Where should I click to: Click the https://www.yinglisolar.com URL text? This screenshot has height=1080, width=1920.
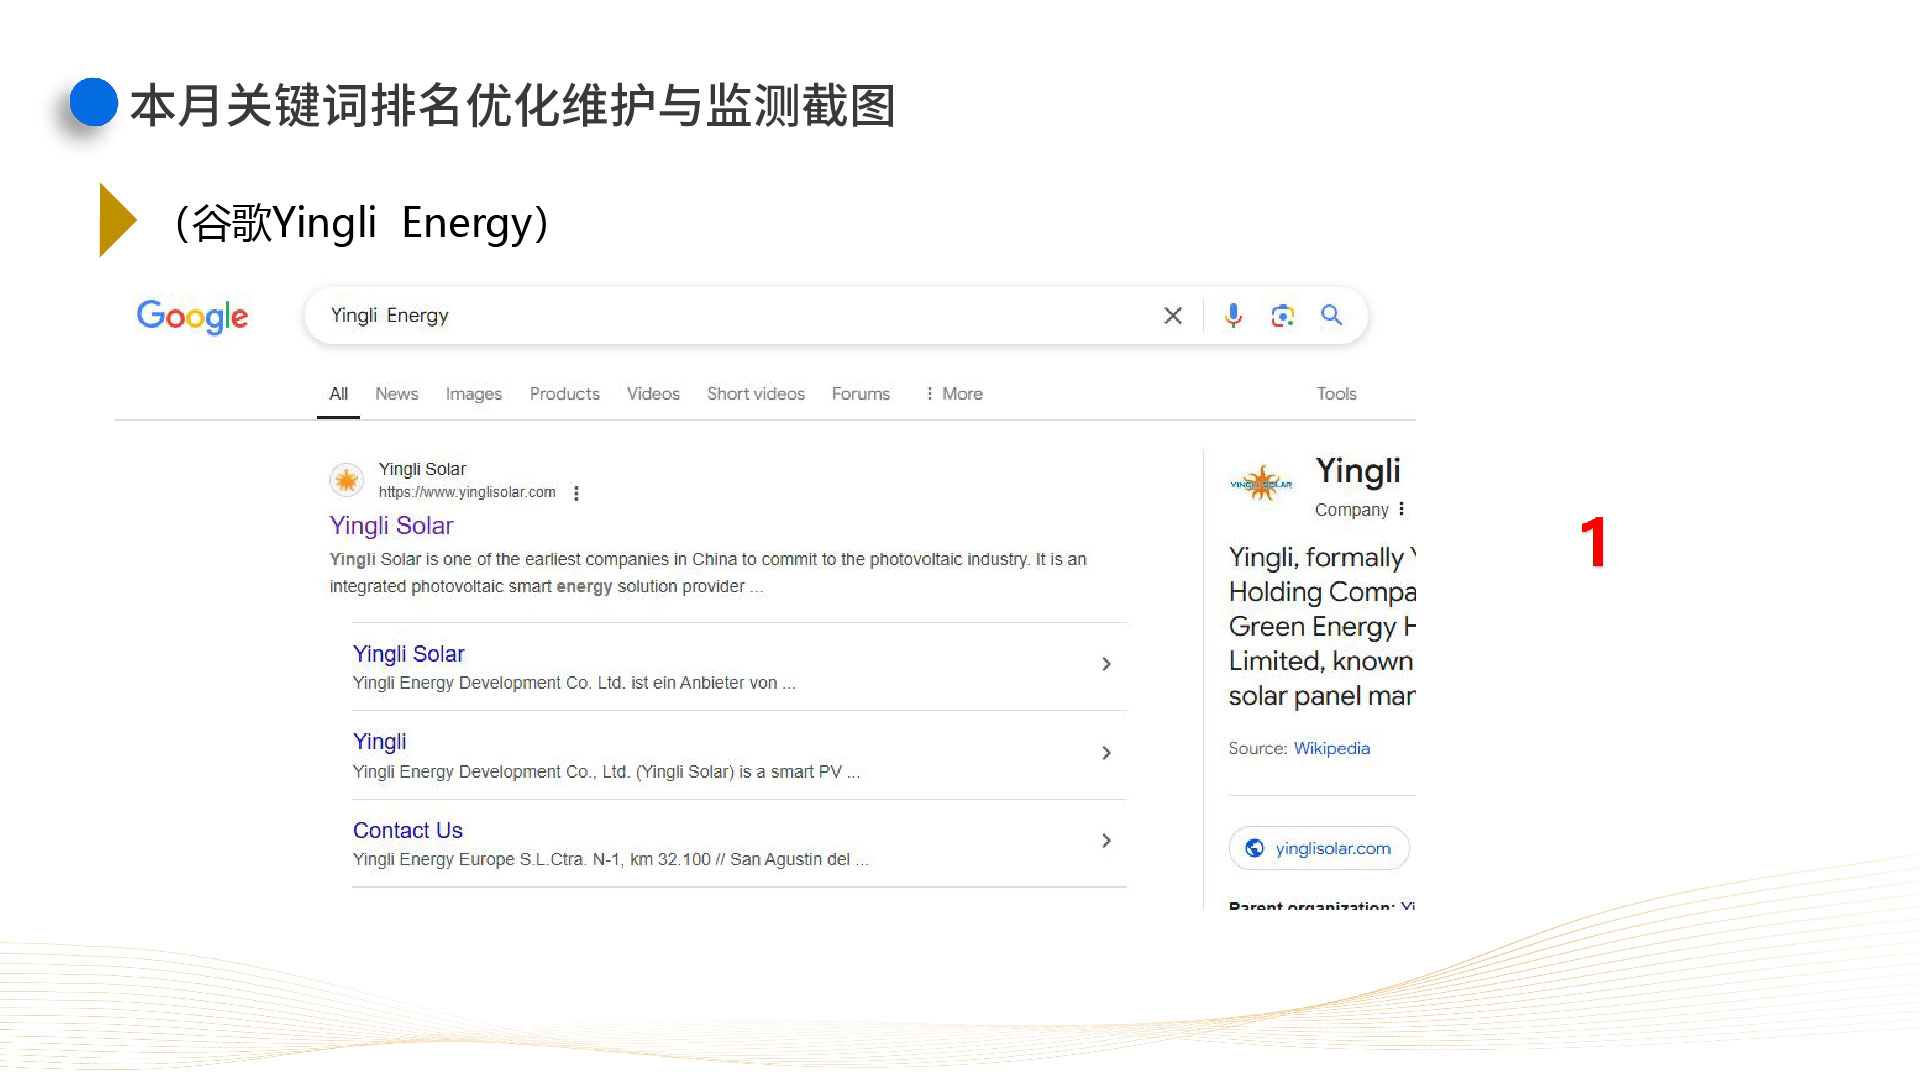[x=467, y=492]
